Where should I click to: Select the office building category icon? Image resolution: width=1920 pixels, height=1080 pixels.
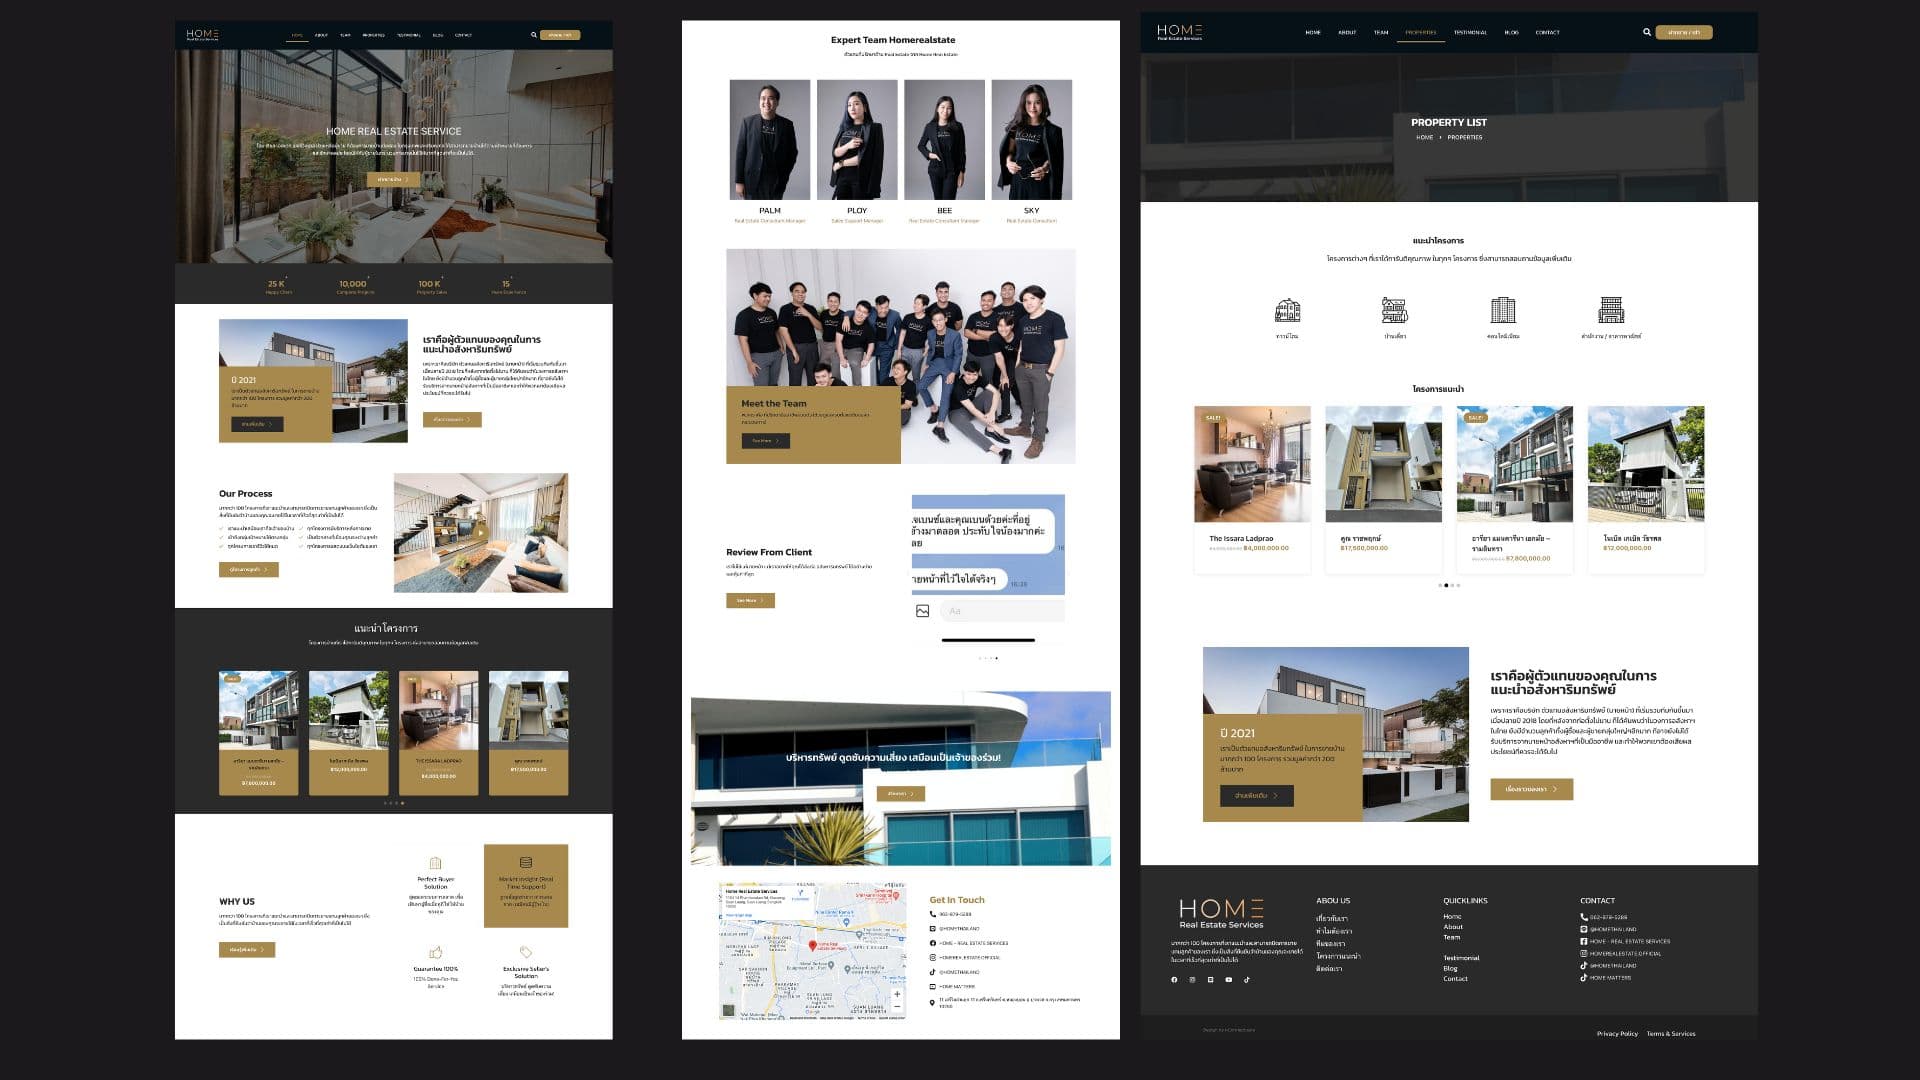point(1612,310)
